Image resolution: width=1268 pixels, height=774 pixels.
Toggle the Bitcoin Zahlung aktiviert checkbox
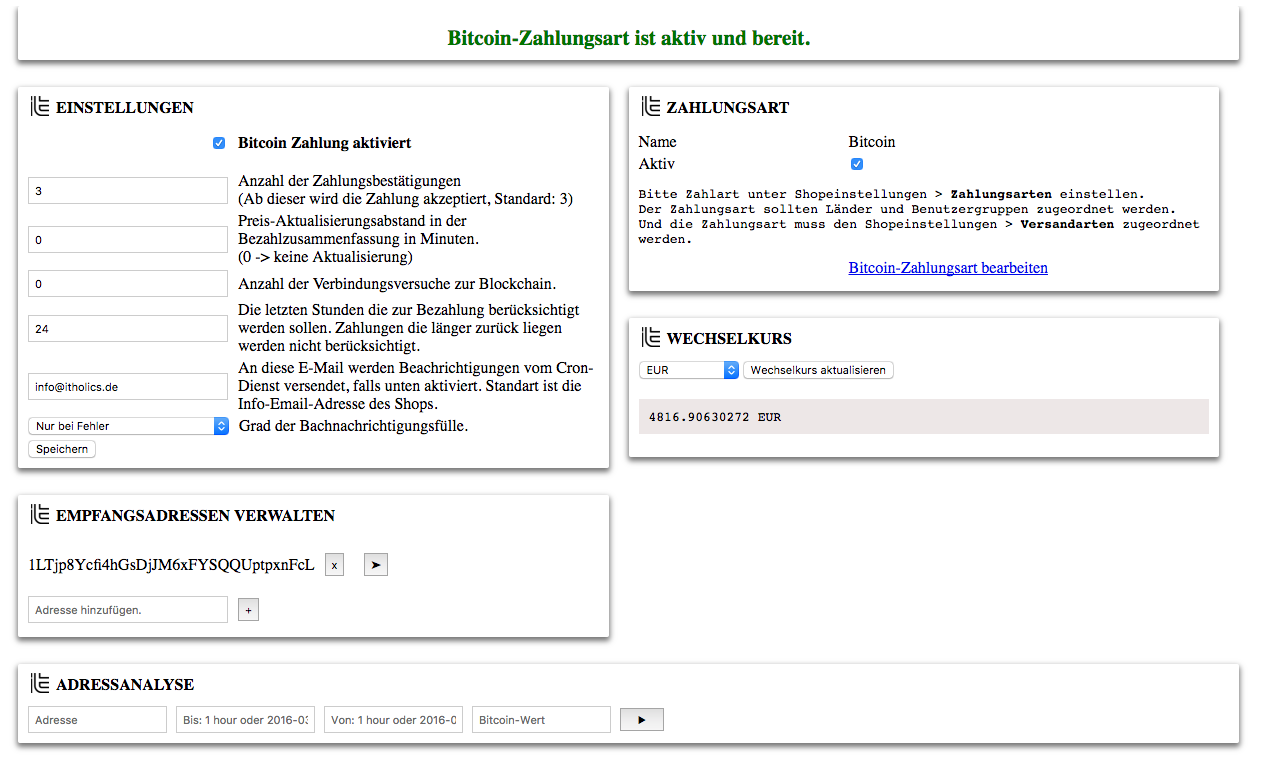click(219, 143)
